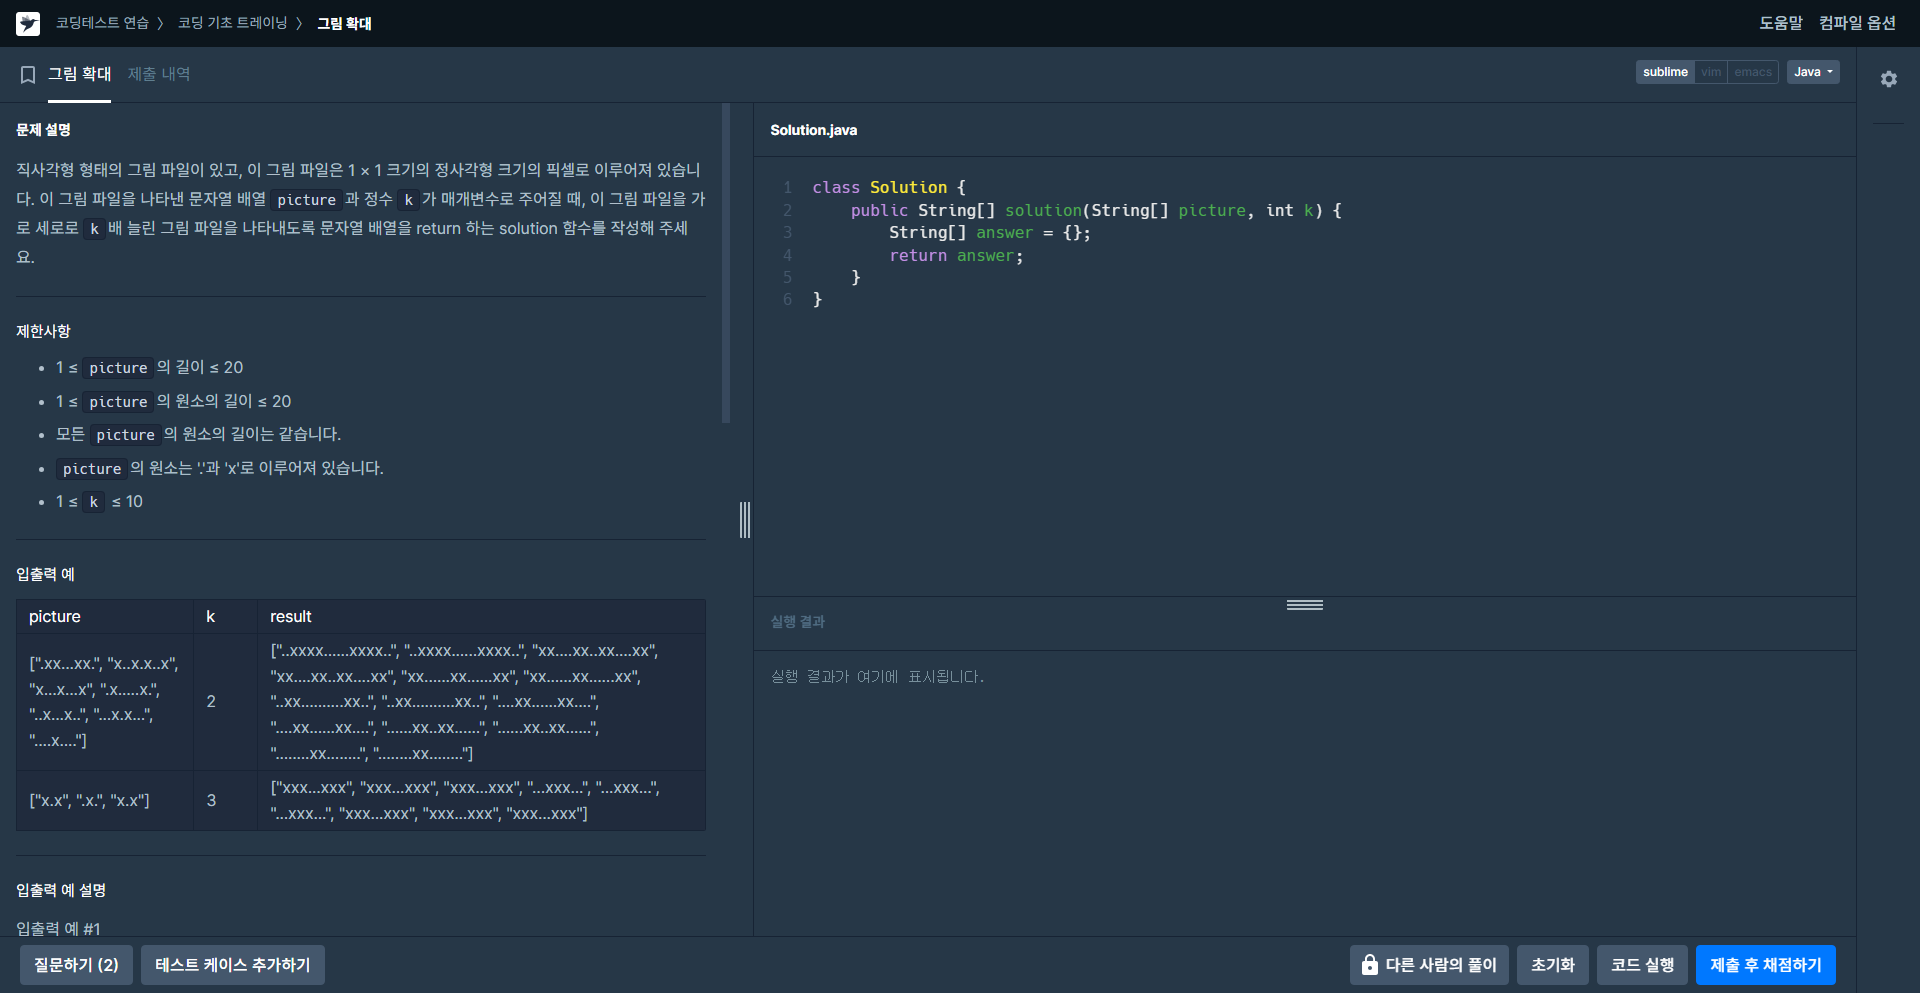Click 'return answer;' code line

click(956, 256)
